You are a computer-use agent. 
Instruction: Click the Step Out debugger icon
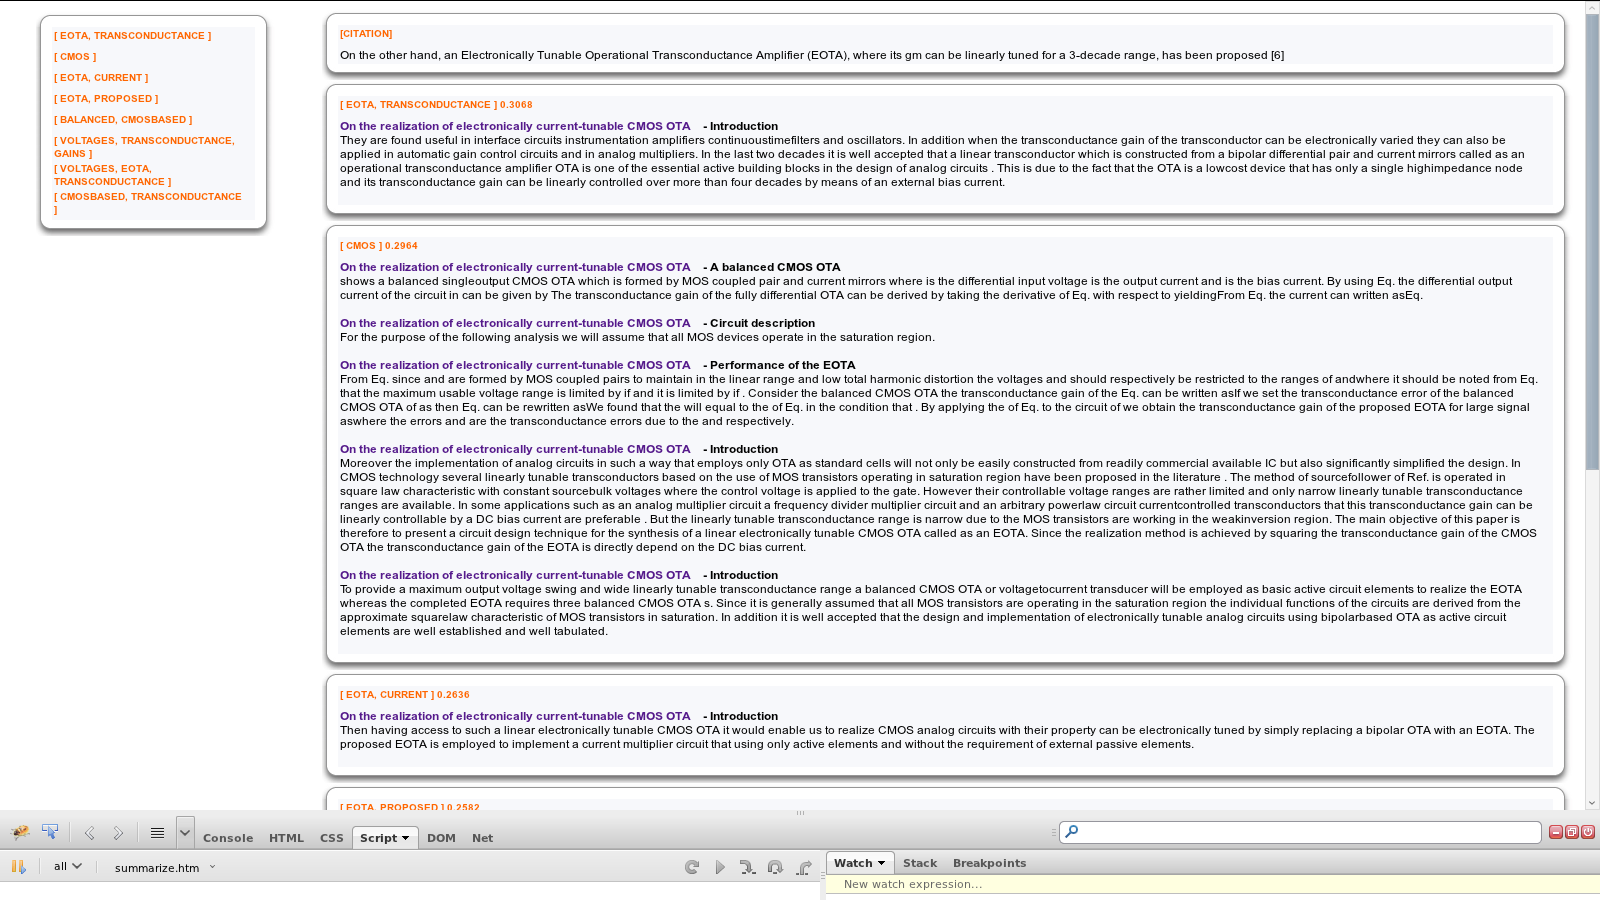coord(804,867)
